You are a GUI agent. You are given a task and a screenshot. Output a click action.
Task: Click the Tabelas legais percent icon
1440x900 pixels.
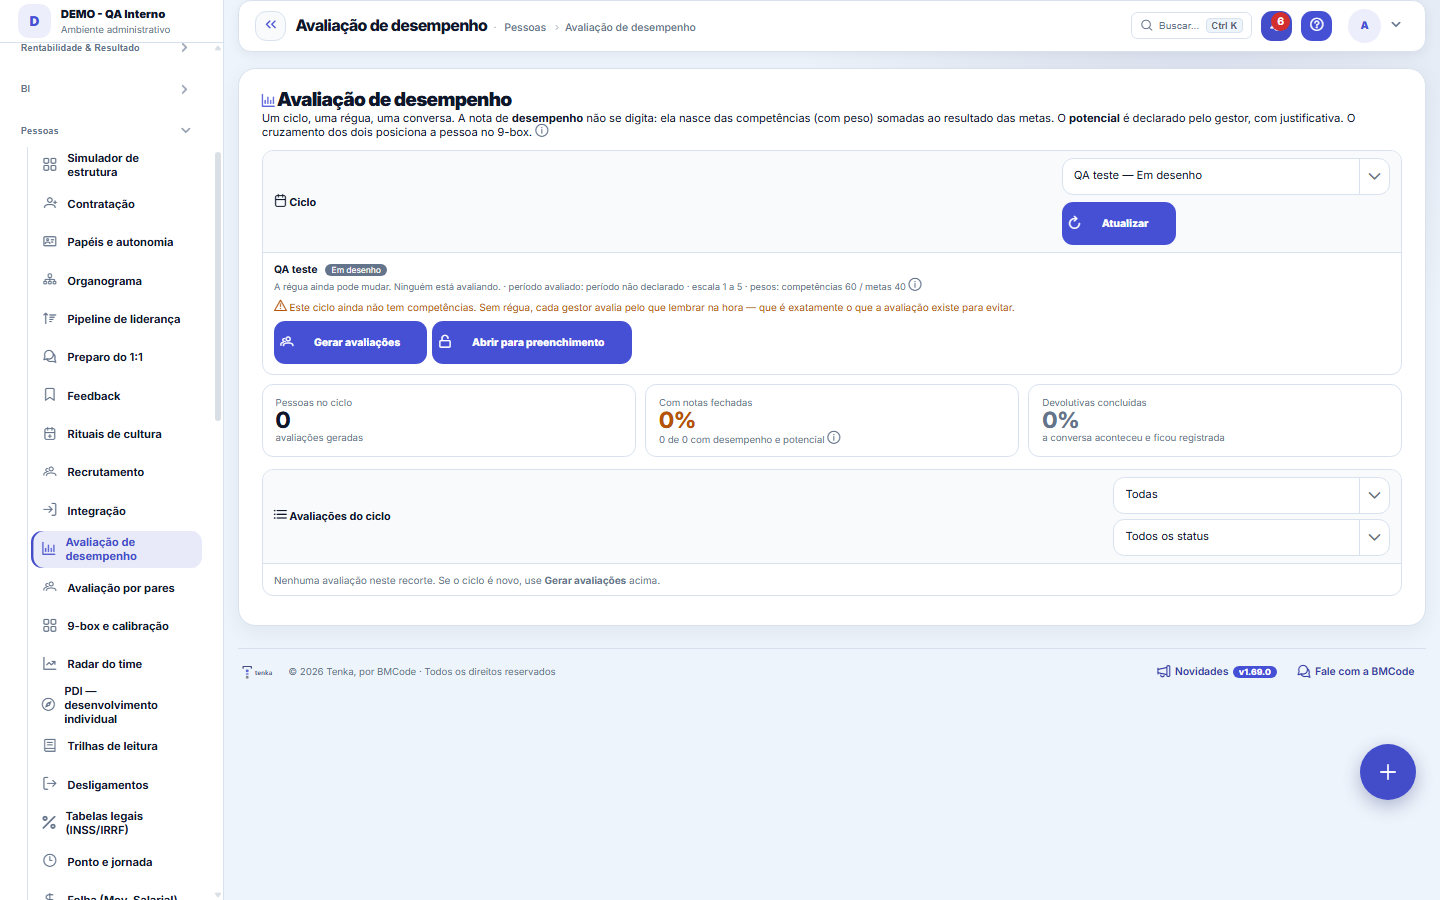[48, 822]
